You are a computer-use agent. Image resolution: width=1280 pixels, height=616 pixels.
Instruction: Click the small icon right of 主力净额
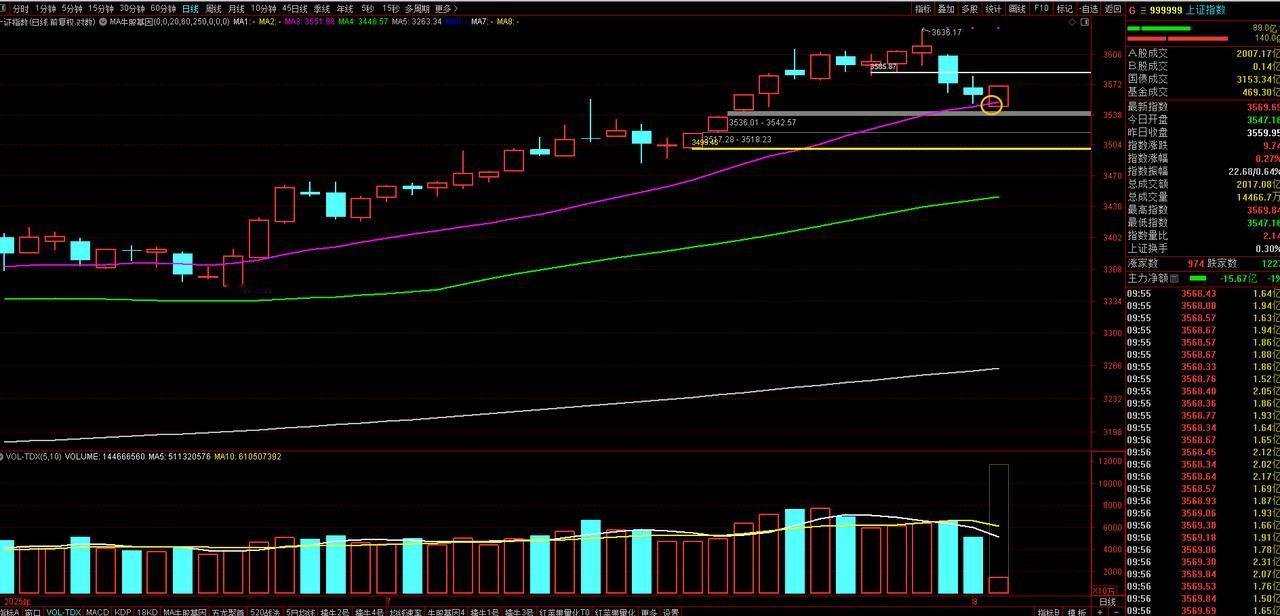click(1175, 278)
